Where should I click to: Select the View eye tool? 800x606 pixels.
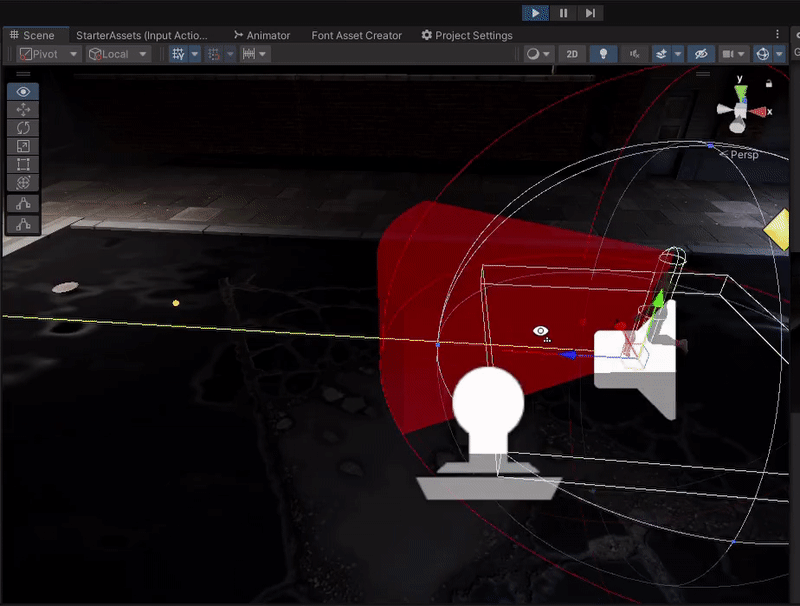23,92
